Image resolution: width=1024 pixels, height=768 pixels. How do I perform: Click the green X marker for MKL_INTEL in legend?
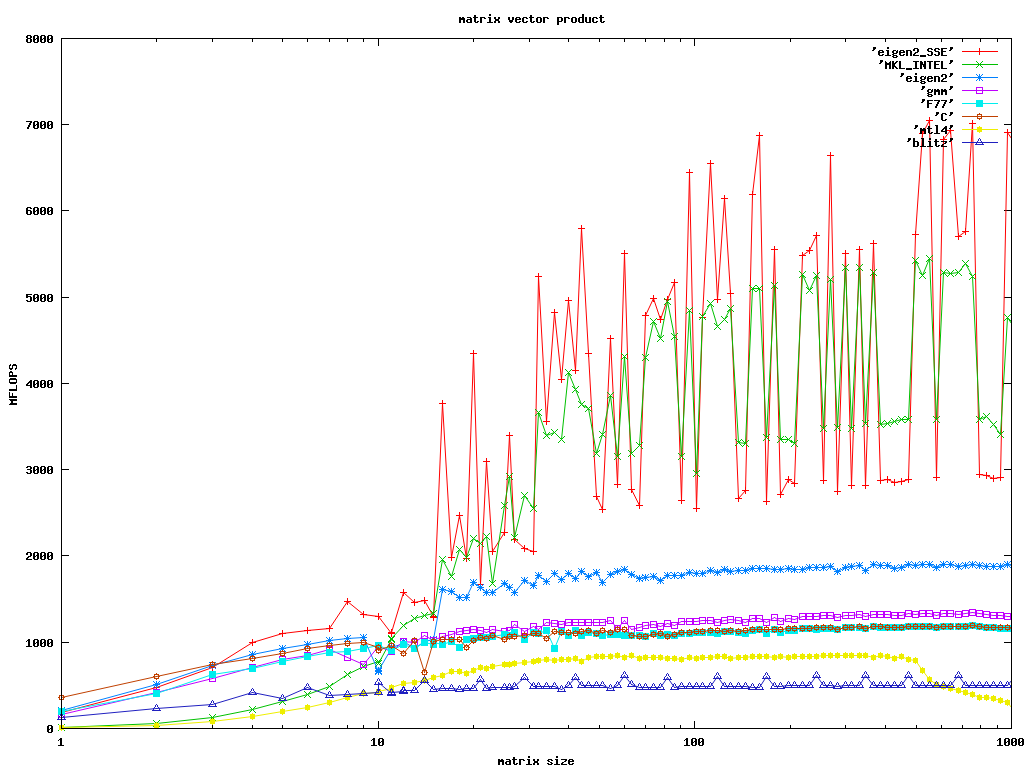980,64
